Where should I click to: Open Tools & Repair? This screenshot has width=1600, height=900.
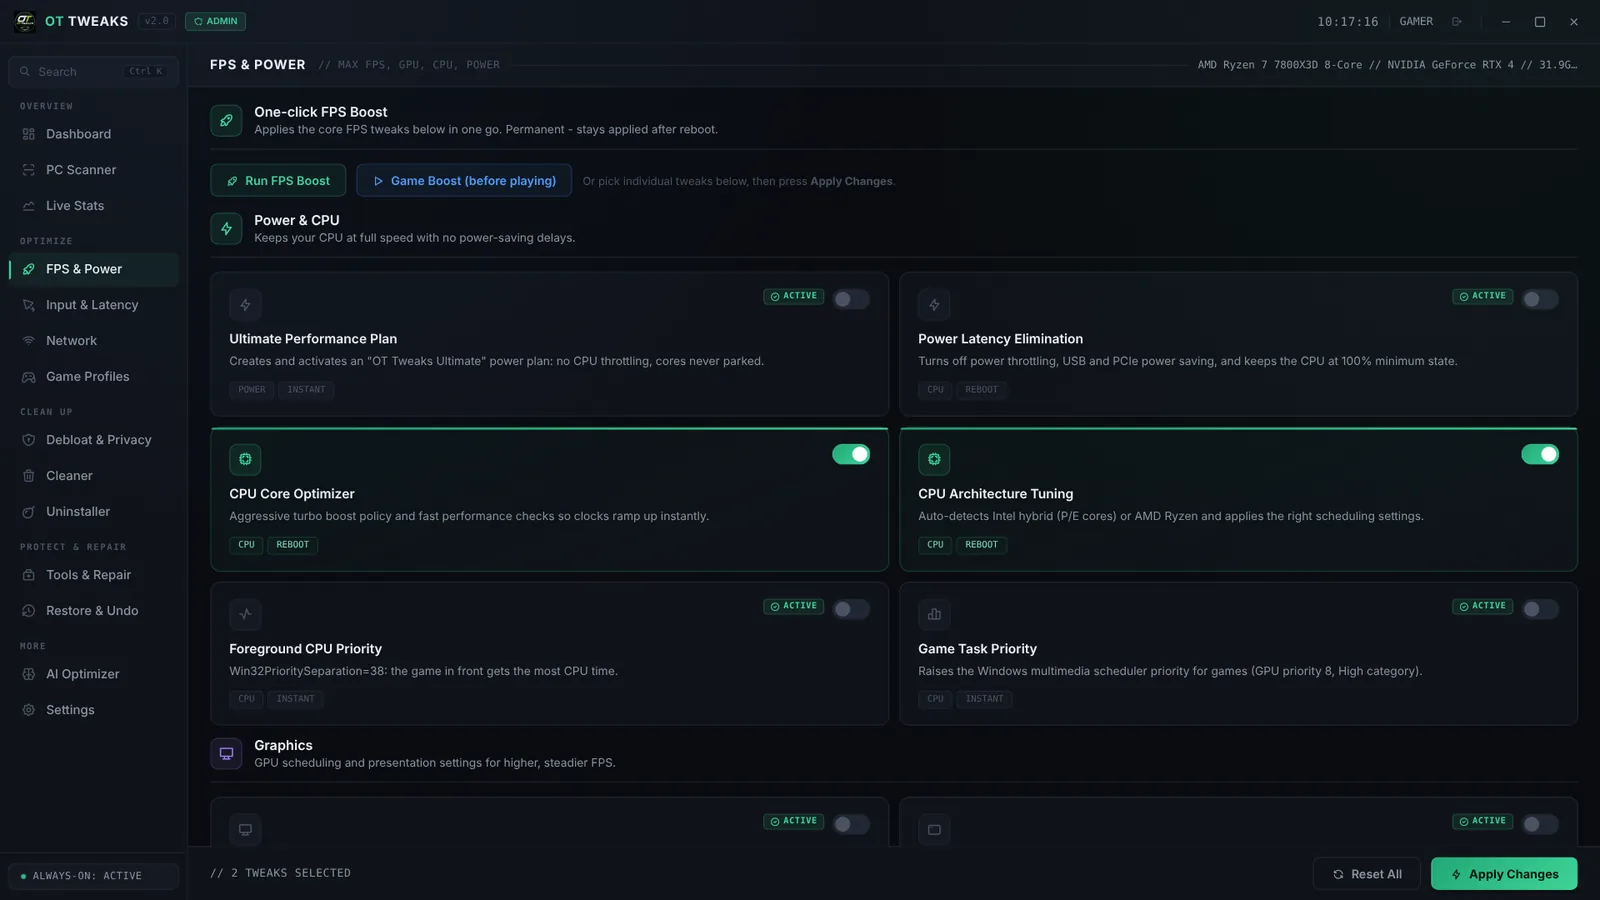93,575
